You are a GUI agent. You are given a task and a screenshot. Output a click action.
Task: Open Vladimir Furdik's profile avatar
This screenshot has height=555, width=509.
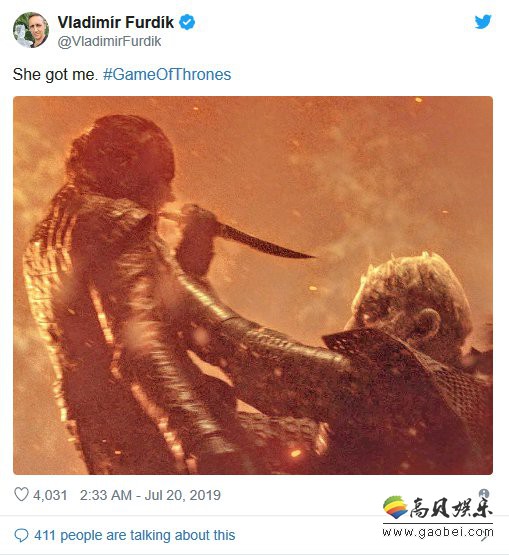(x=31, y=30)
